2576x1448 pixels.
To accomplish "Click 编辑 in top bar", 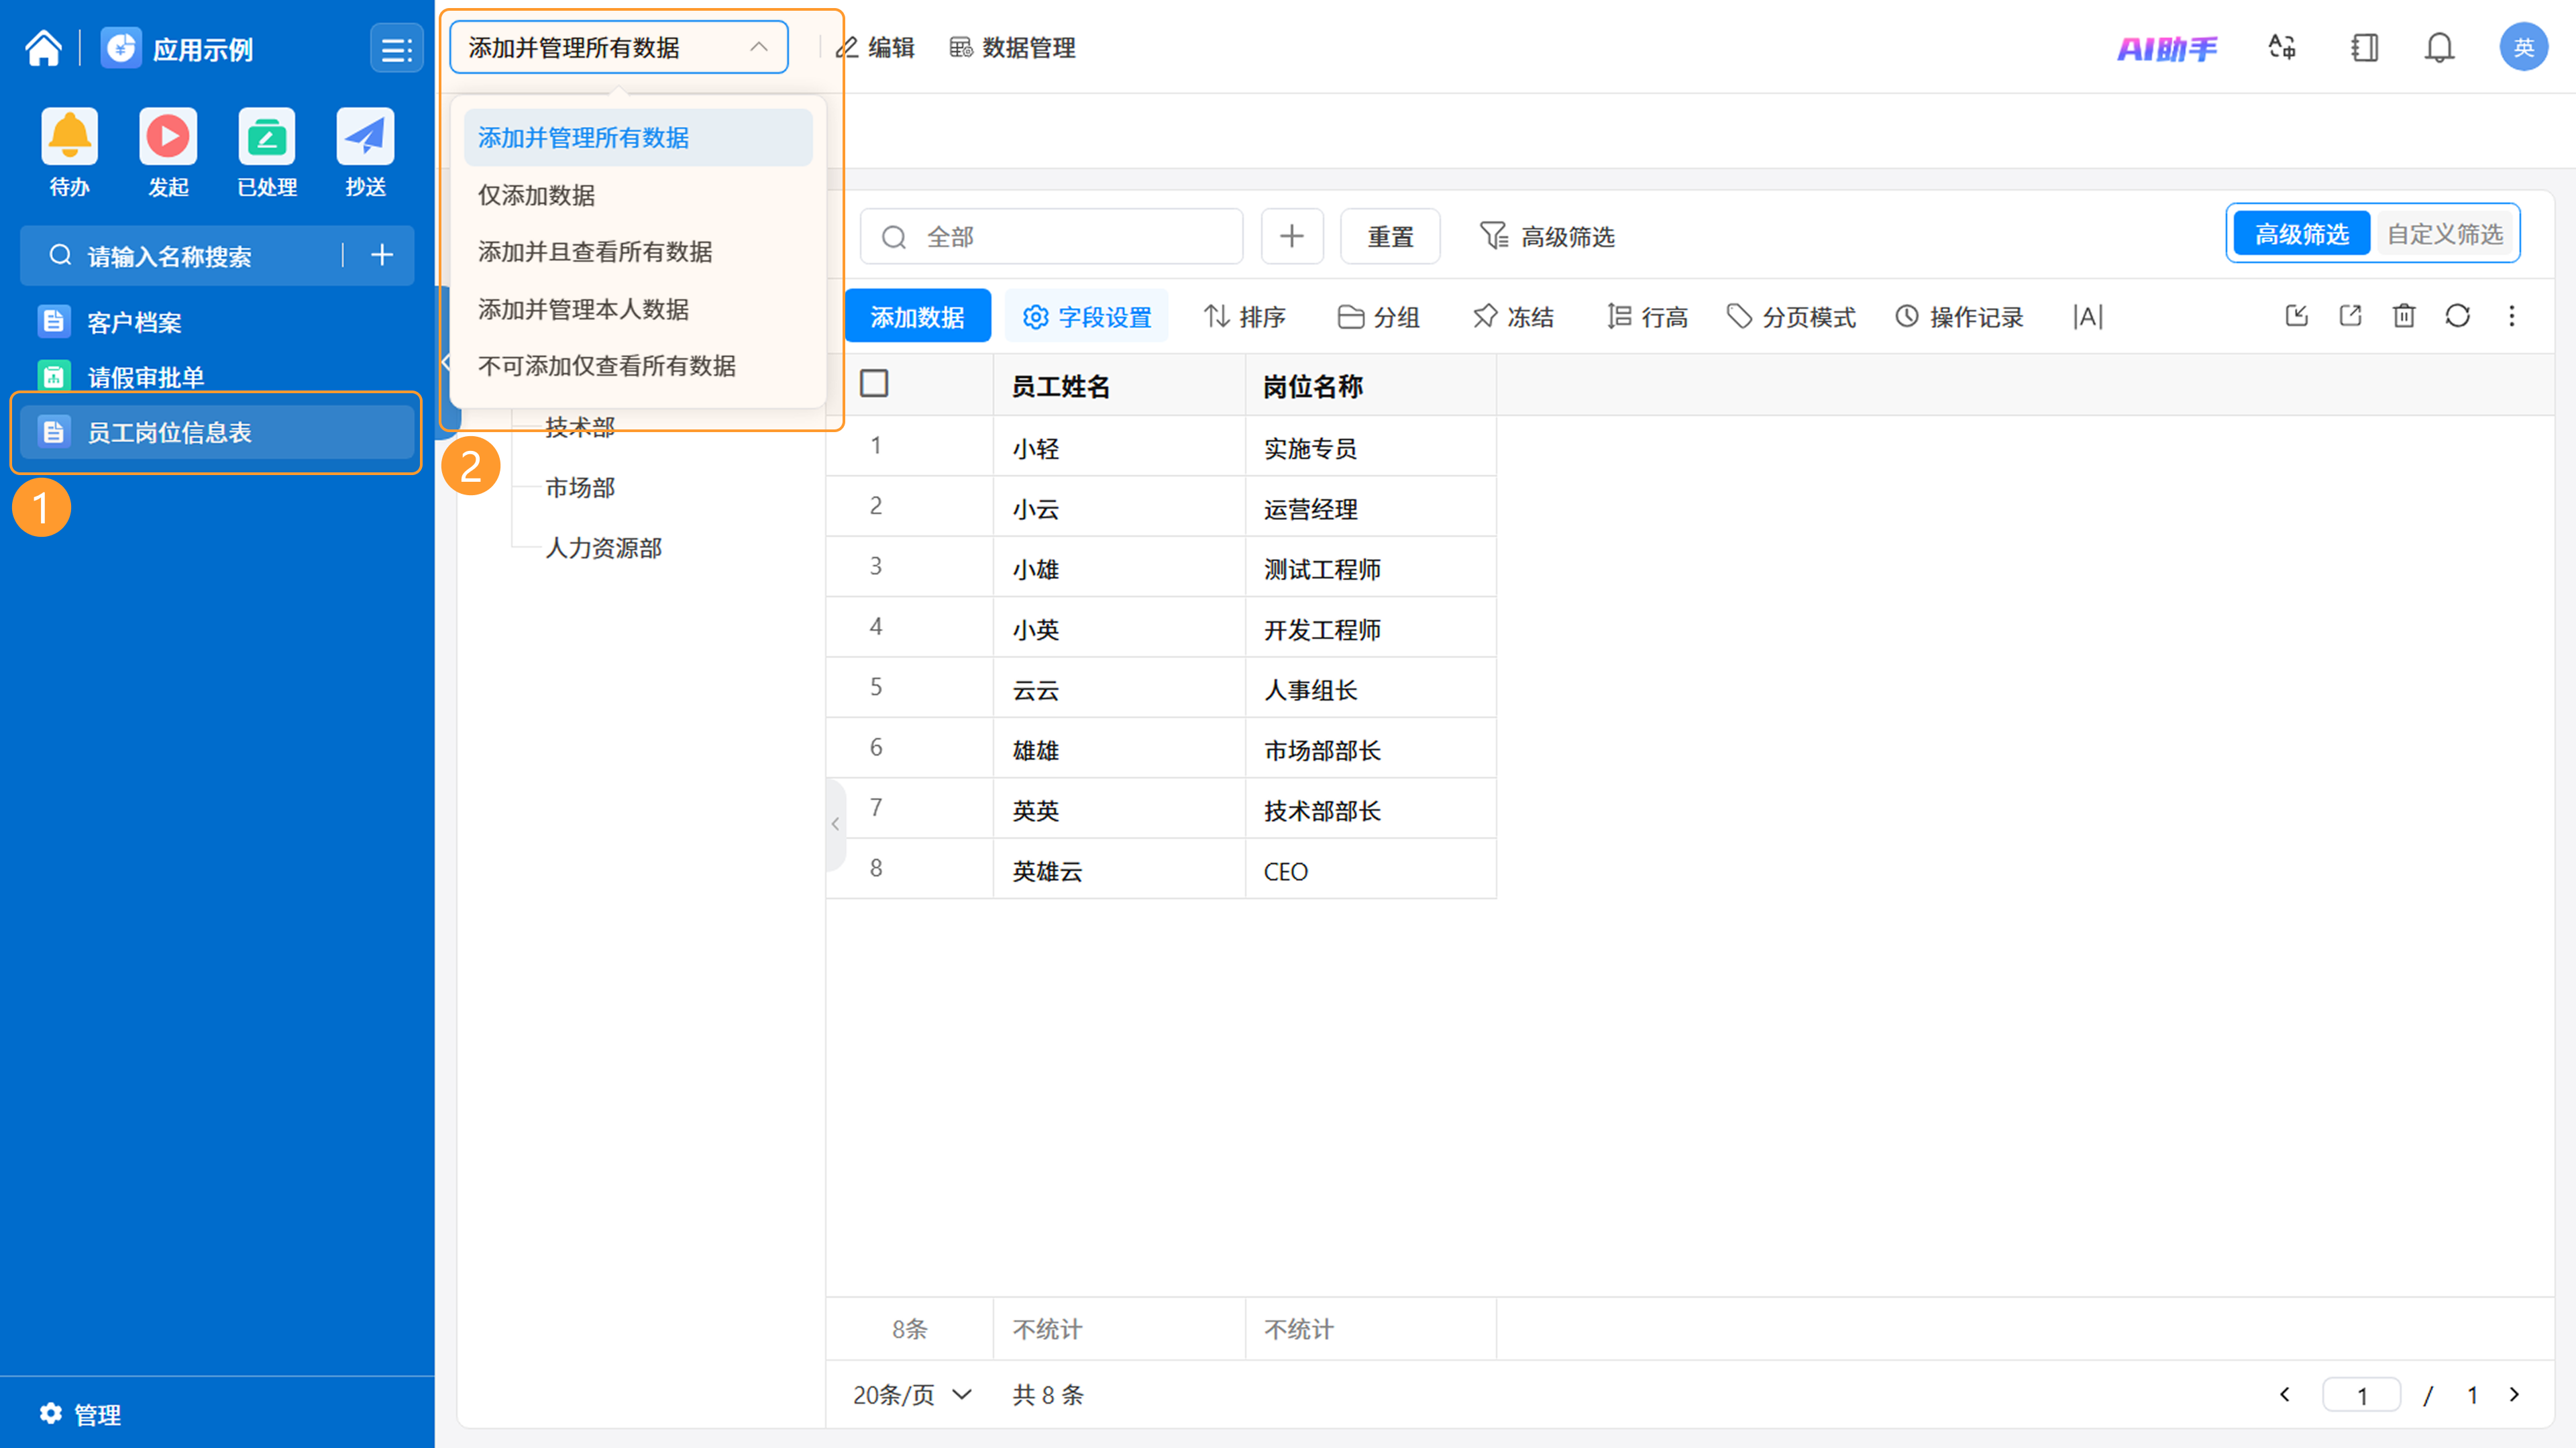I will (876, 47).
